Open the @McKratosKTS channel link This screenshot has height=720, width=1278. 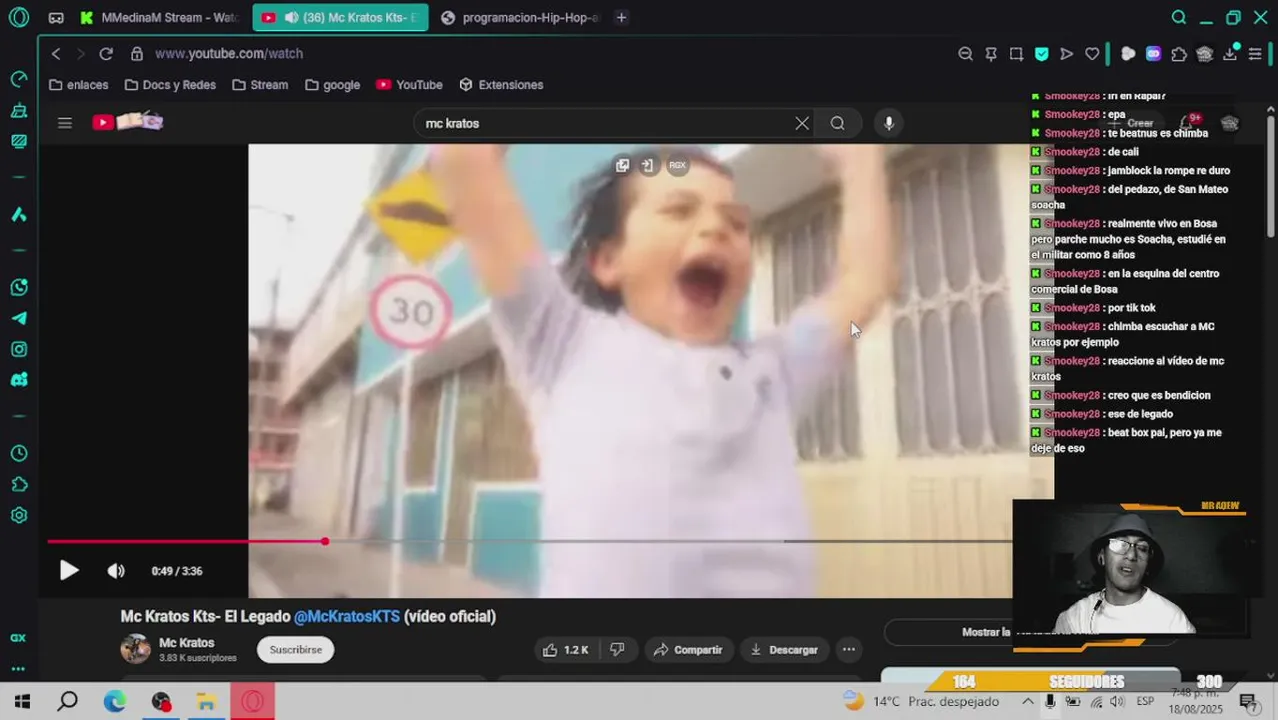347,617
